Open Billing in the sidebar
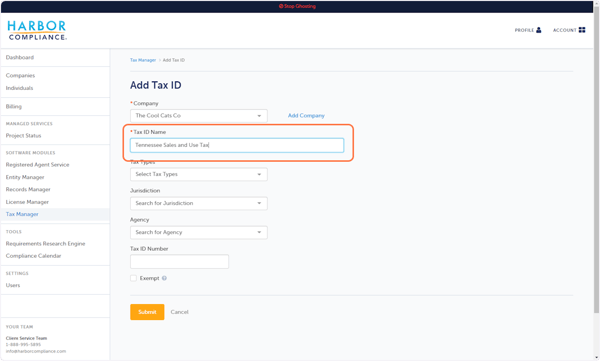This screenshot has width=600, height=361. [14, 106]
